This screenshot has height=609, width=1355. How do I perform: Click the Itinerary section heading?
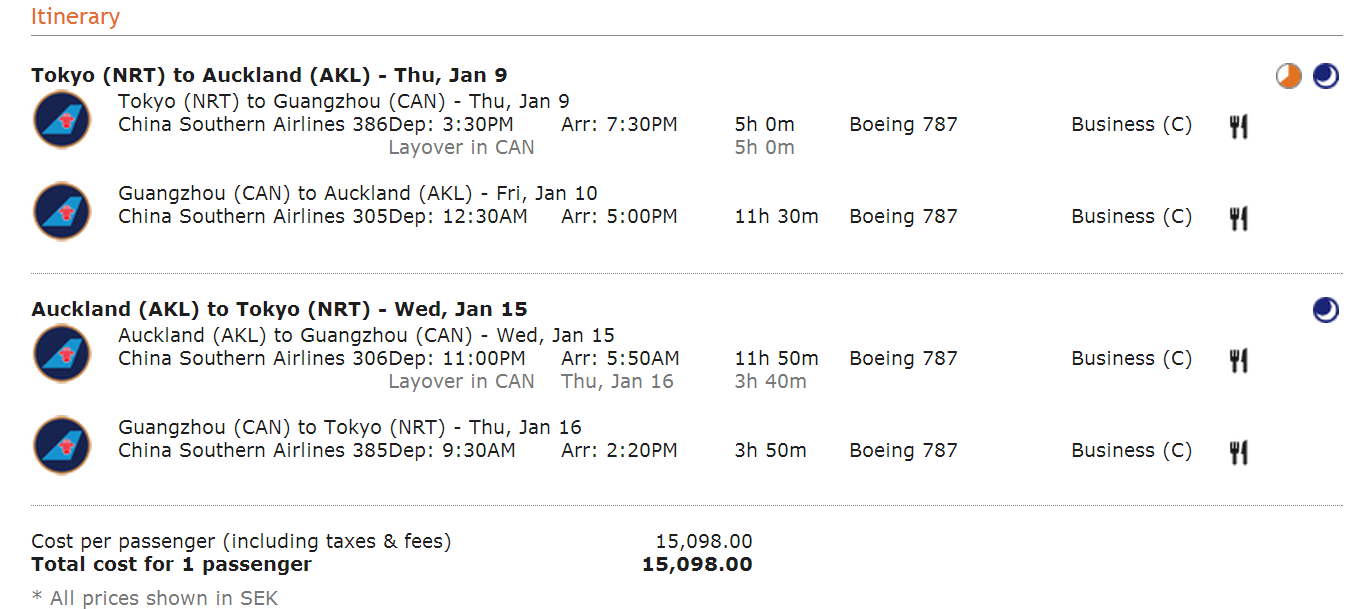pyautogui.click(x=75, y=17)
